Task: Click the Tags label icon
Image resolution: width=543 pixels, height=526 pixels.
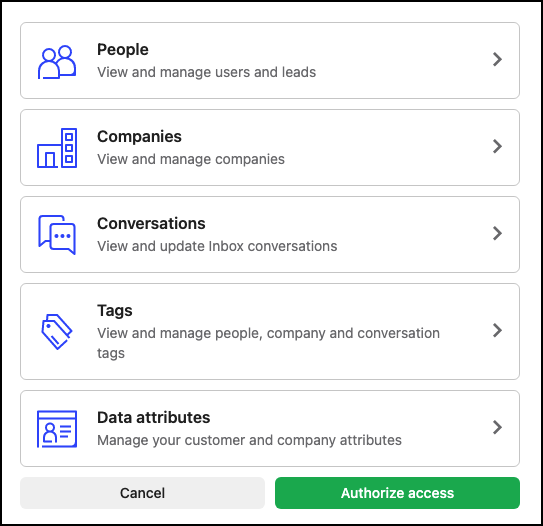Action: [x=57, y=332]
